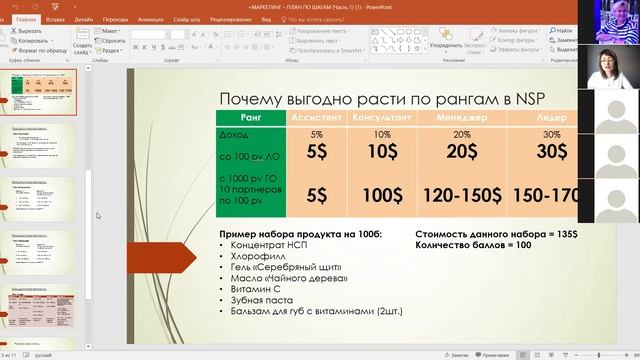The height and width of the screenshot is (360, 640).
Task: Open the Вставка ribbon tab
Action: tap(55, 19)
